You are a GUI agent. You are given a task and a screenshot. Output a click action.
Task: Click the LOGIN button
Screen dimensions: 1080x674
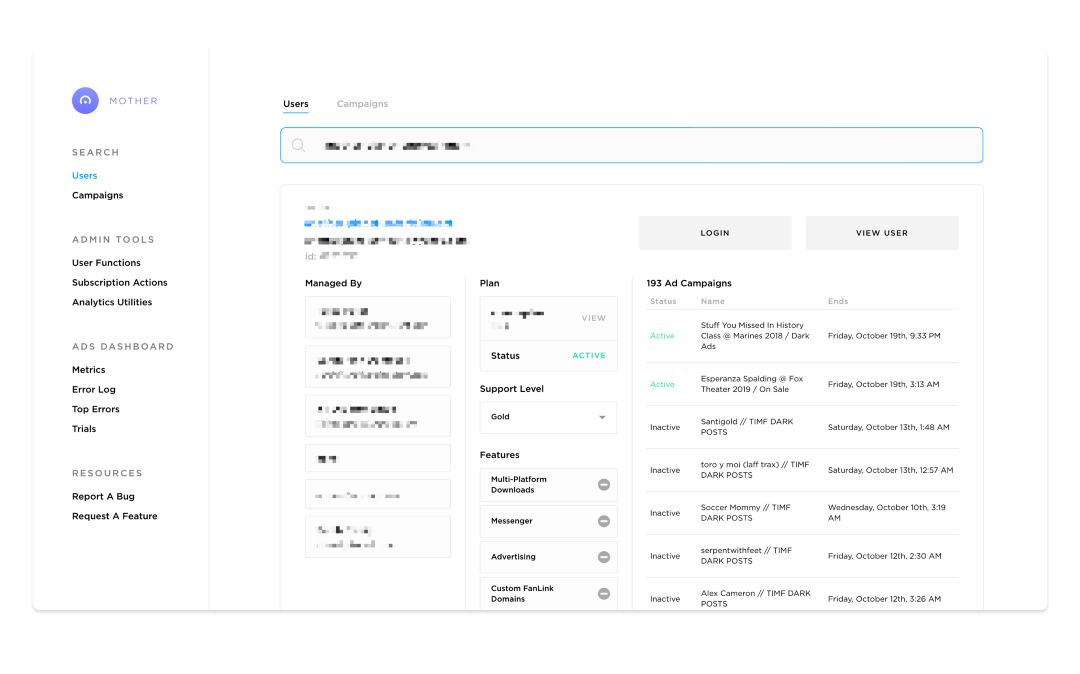tap(715, 233)
